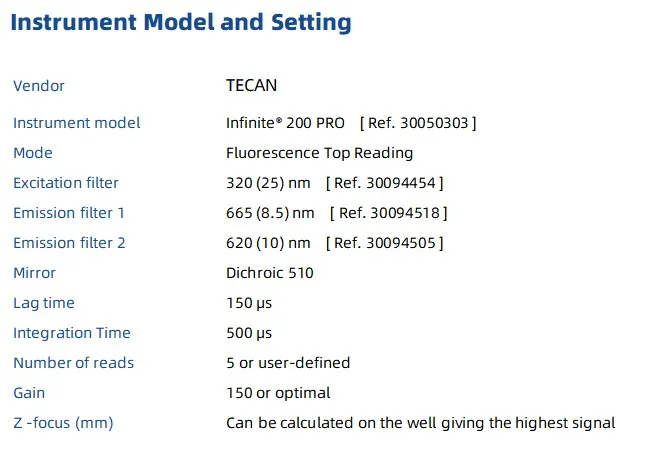Click the Z-focus highest signal description
This screenshot has height=451, width=670.
[421, 423]
